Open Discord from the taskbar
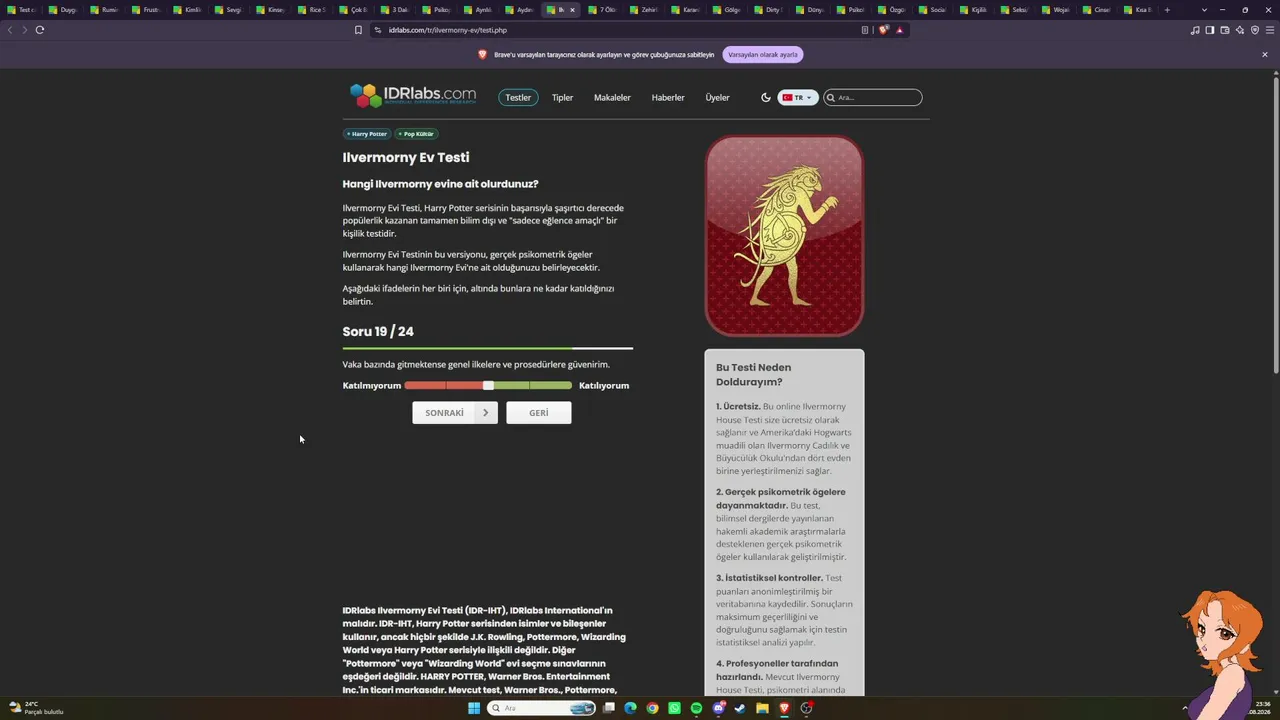 (x=718, y=708)
